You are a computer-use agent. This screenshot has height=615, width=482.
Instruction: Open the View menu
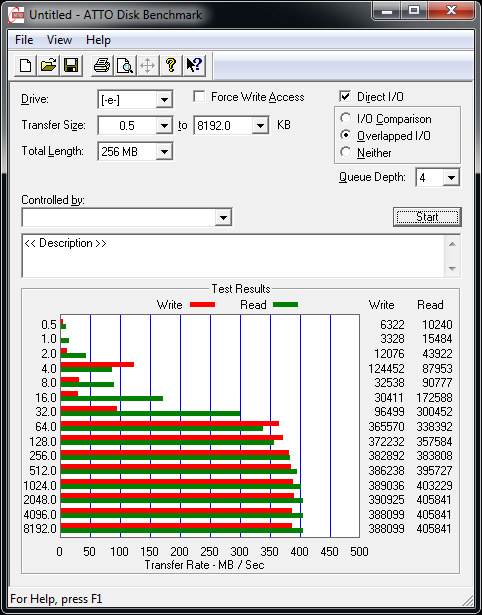[59, 40]
